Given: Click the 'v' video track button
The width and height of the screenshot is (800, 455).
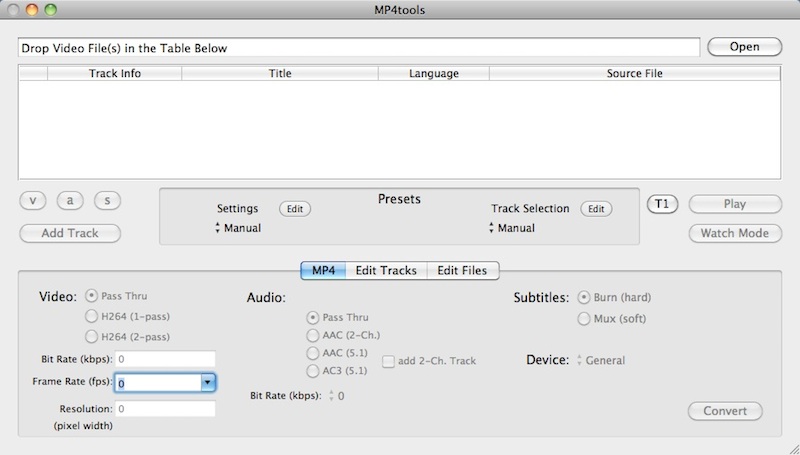Looking at the screenshot, I should click(33, 201).
